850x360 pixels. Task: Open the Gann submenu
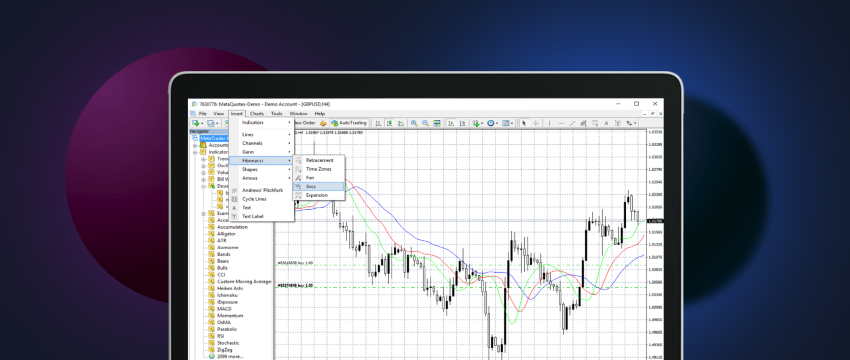click(262, 152)
